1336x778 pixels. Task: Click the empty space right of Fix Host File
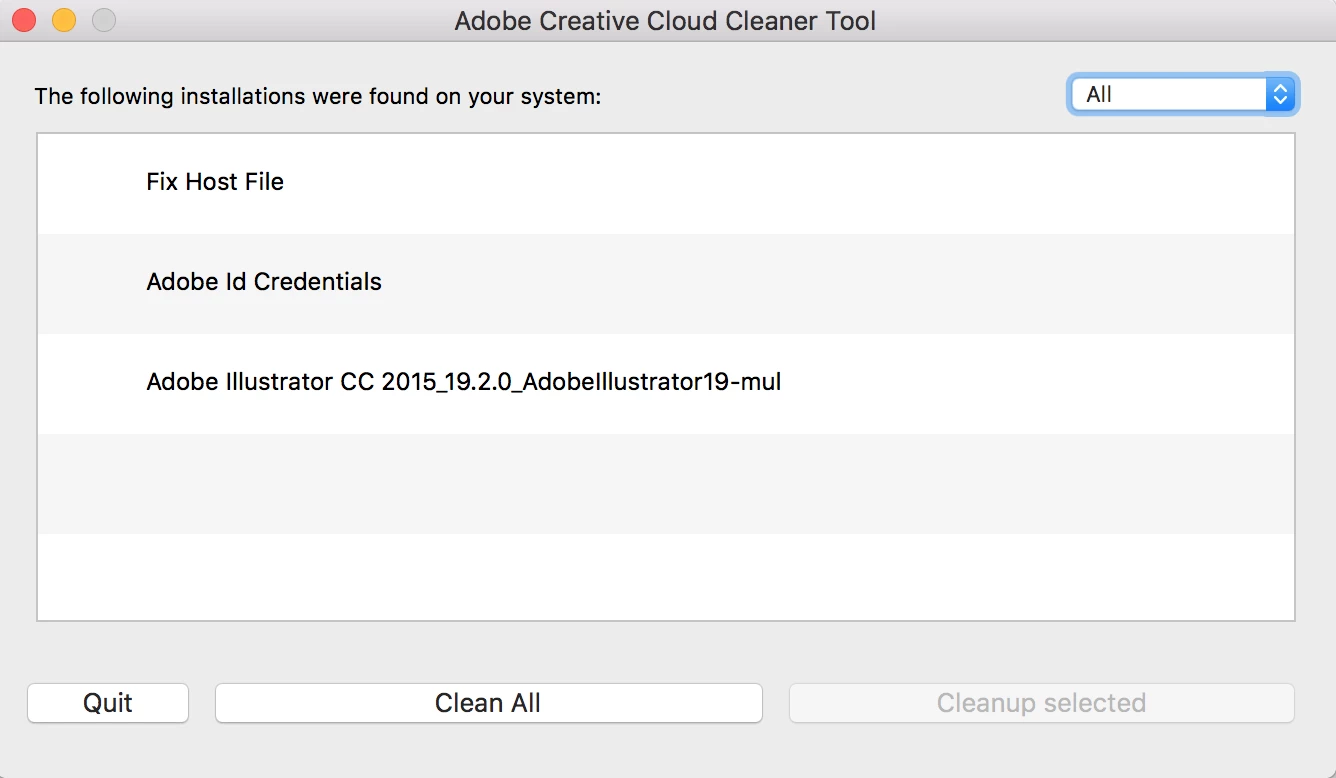click(x=800, y=183)
